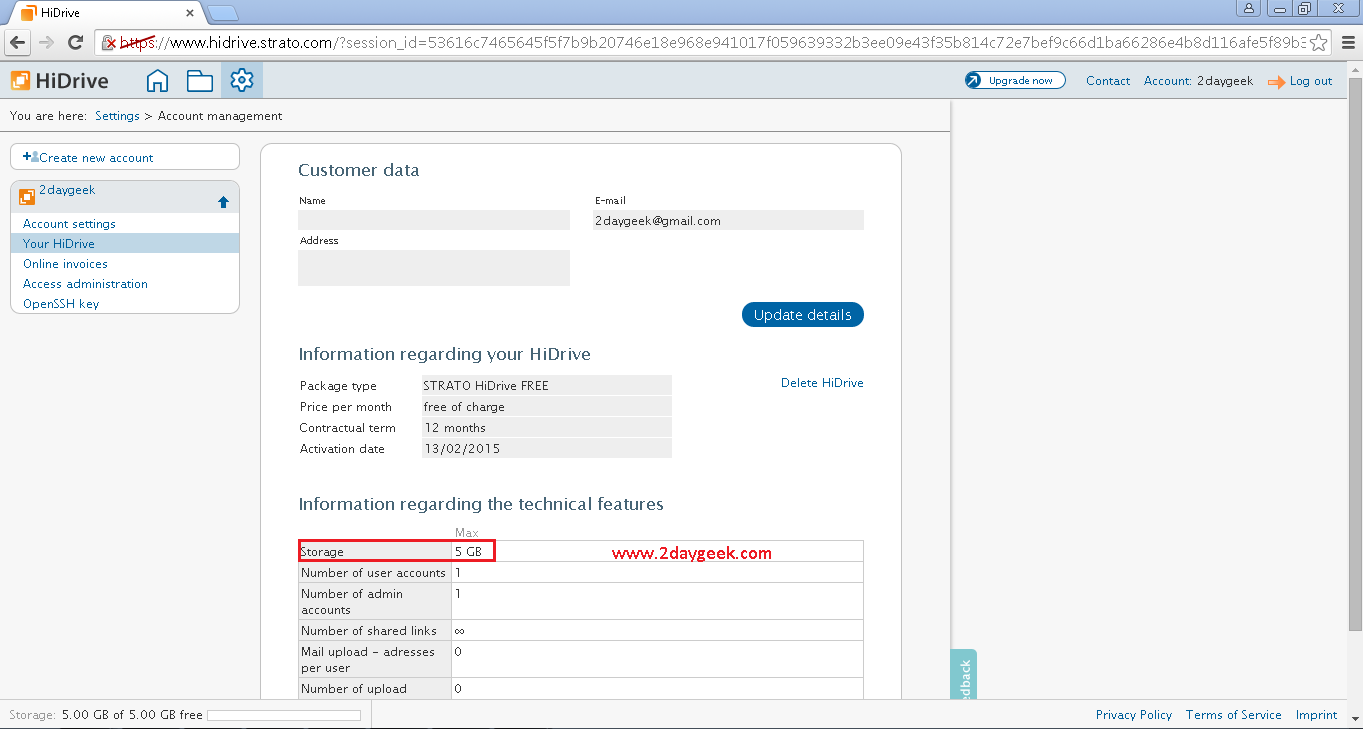Open OpenSSH key in sidebar
1363x729 pixels.
coord(61,304)
